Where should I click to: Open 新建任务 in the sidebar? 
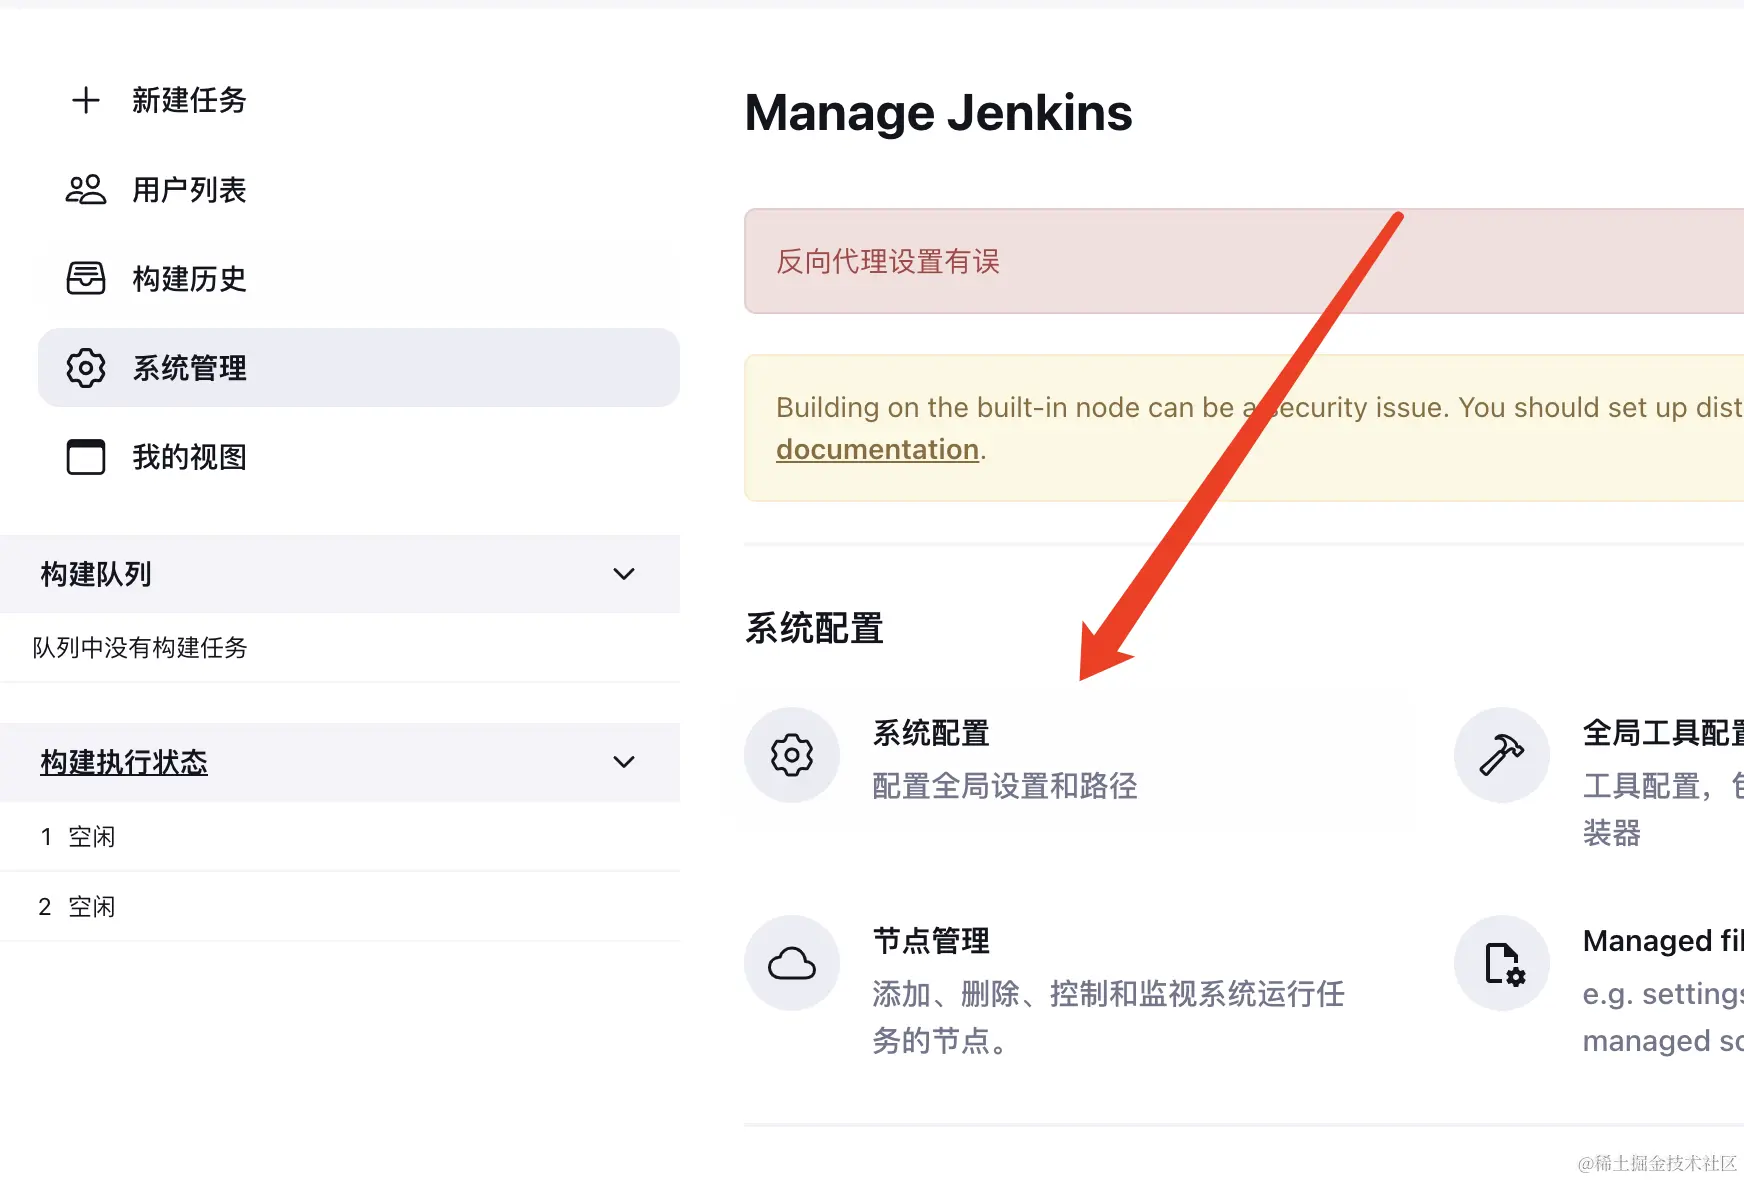pos(189,100)
